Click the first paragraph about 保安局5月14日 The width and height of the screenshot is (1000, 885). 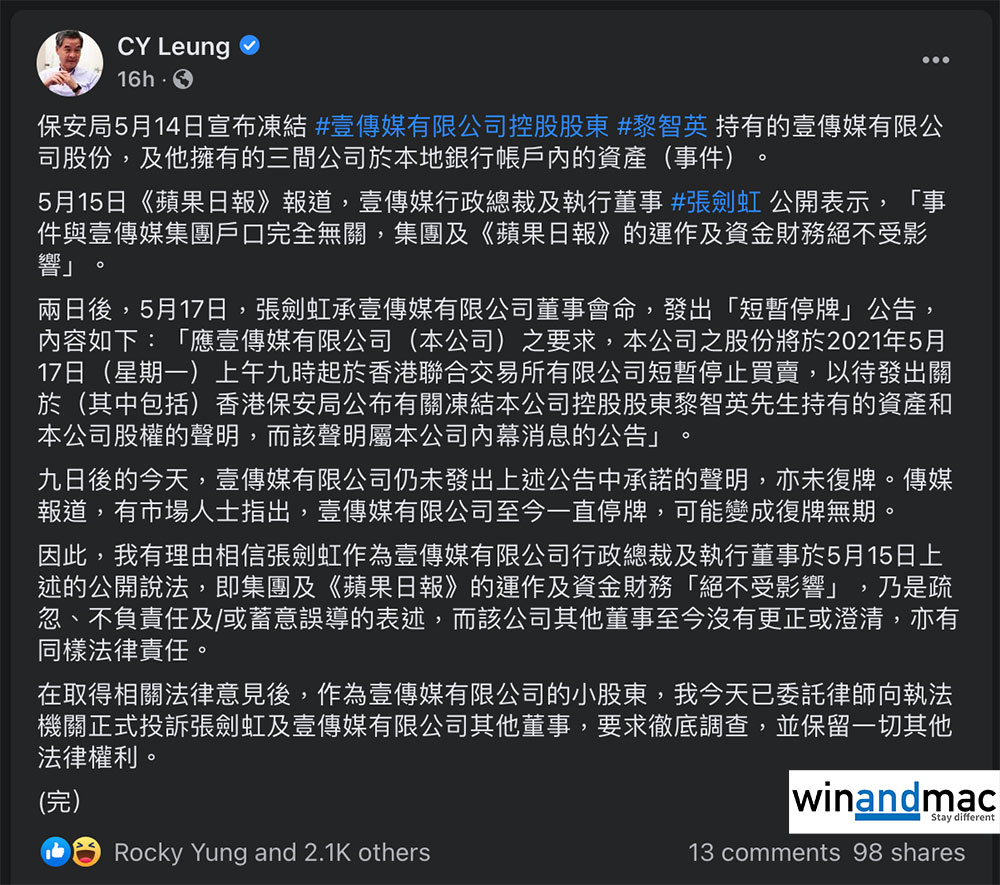coord(490,142)
